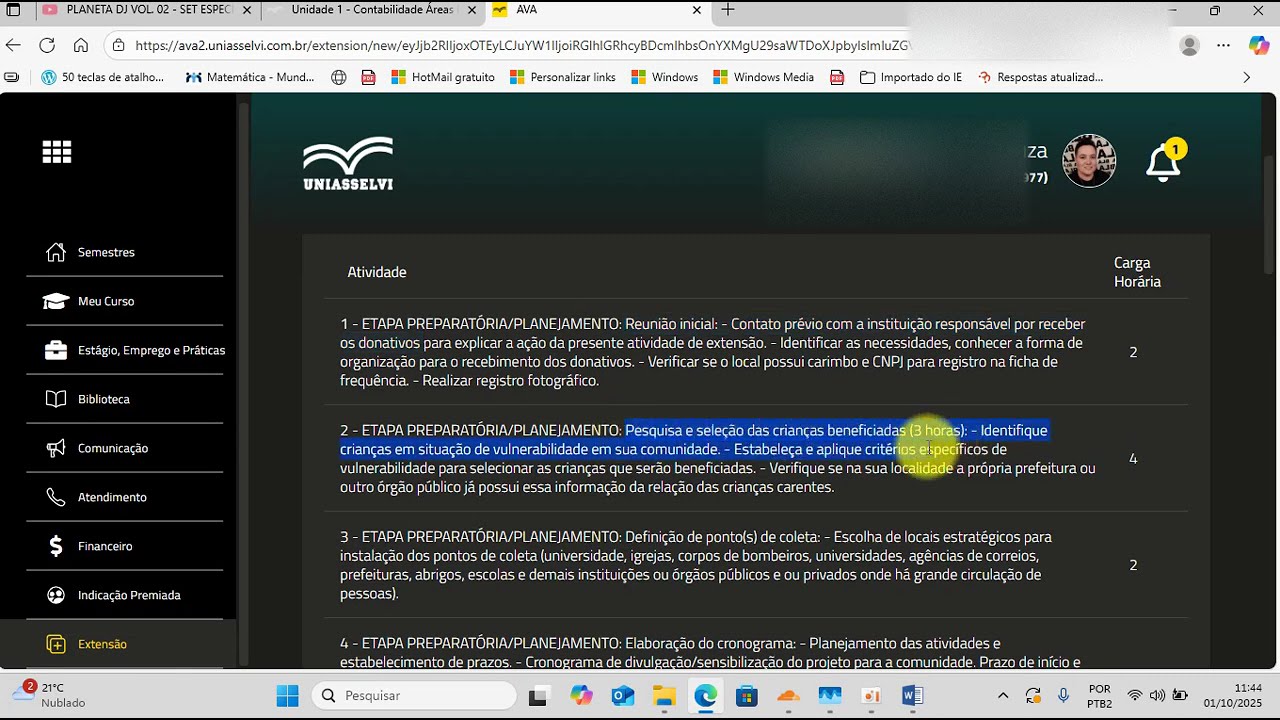Click the taskbar Pesquisar search box
Viewport: 1280px width, 720px height.
[x=414, y=695]
